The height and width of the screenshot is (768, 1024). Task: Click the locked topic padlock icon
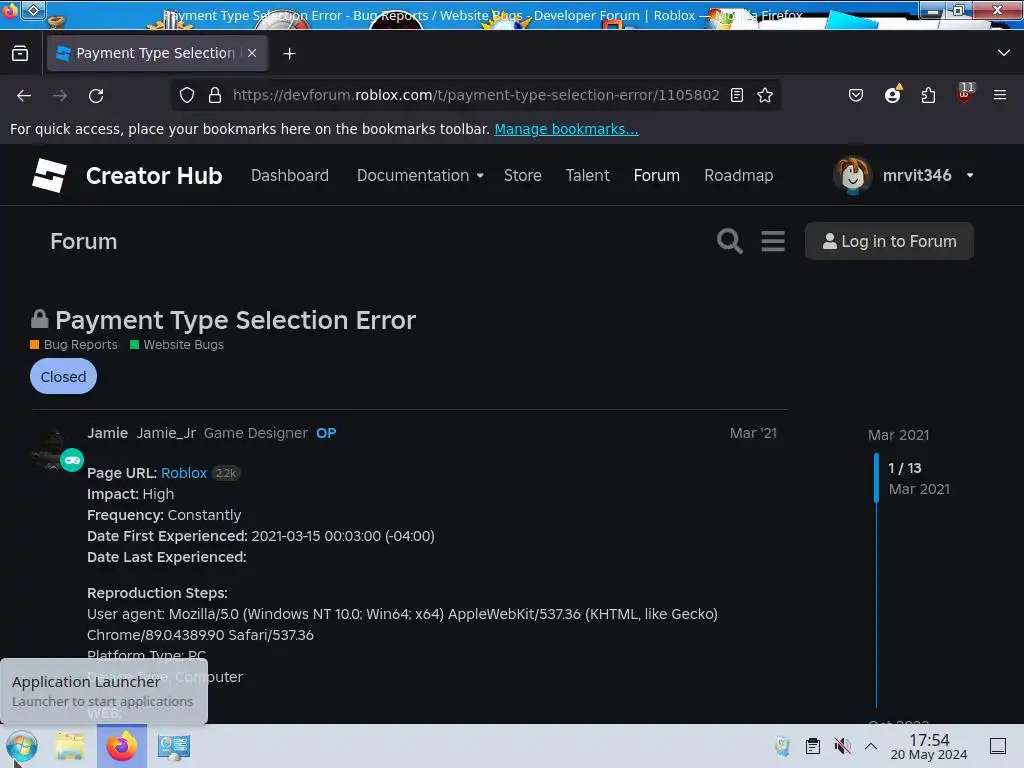point(40,319)
